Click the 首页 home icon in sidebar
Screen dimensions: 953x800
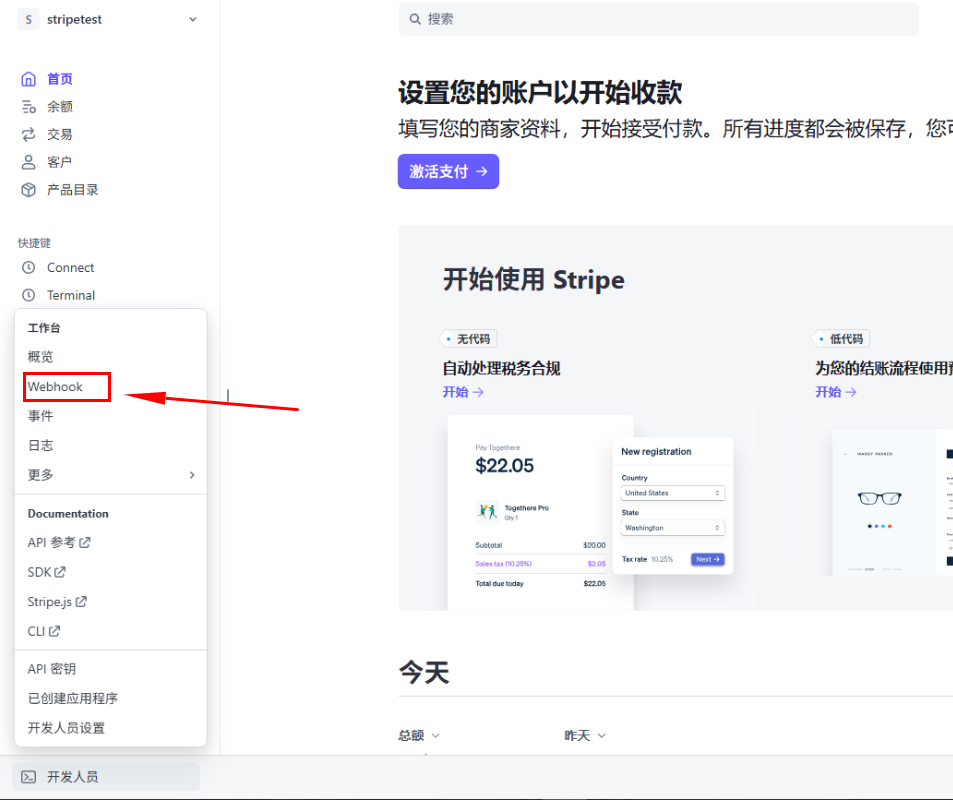tap(29, 79)
